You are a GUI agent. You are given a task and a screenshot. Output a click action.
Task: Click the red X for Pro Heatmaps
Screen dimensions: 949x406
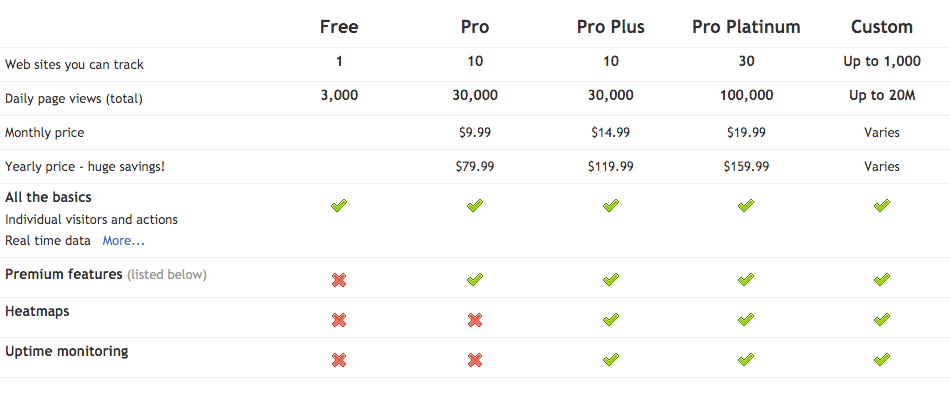(475, 320)
